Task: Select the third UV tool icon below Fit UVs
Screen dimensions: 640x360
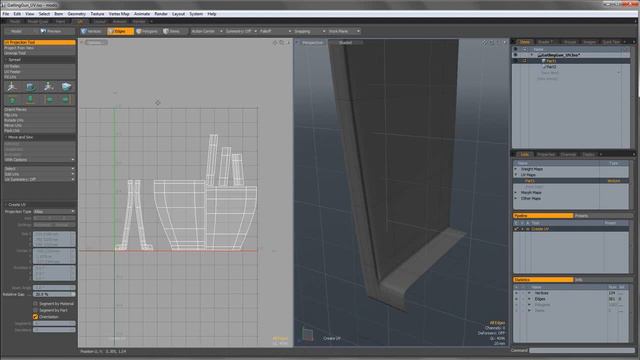Action: [x=49, y=87]
